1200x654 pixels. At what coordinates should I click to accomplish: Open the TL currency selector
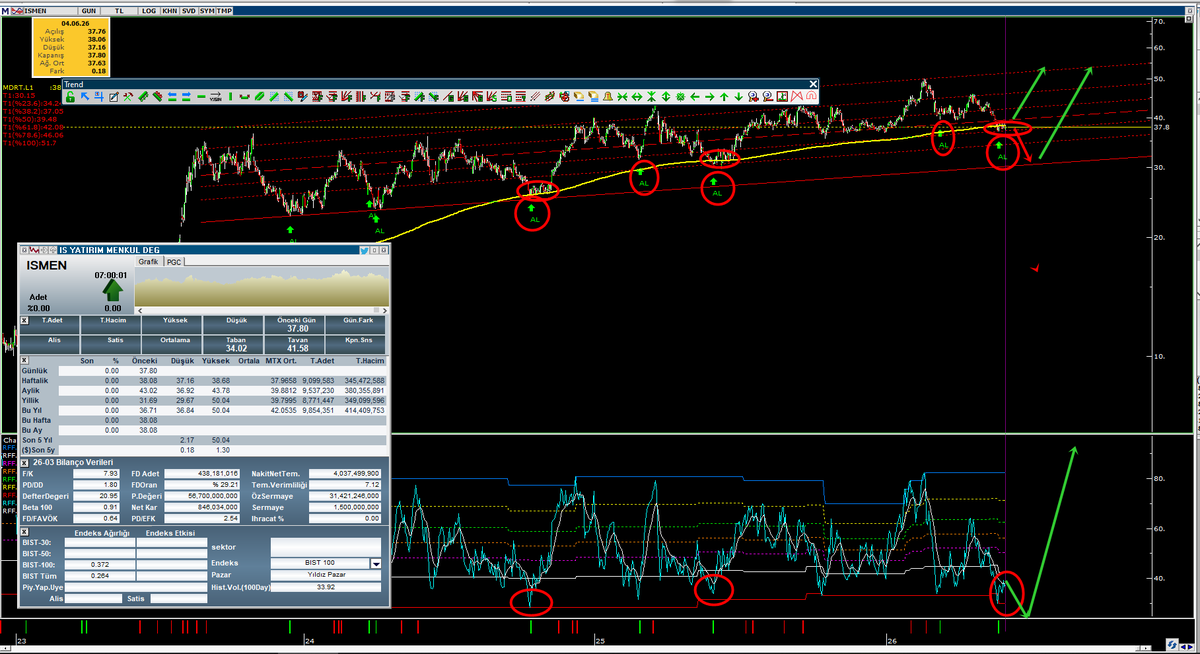[x=119, y=11]
